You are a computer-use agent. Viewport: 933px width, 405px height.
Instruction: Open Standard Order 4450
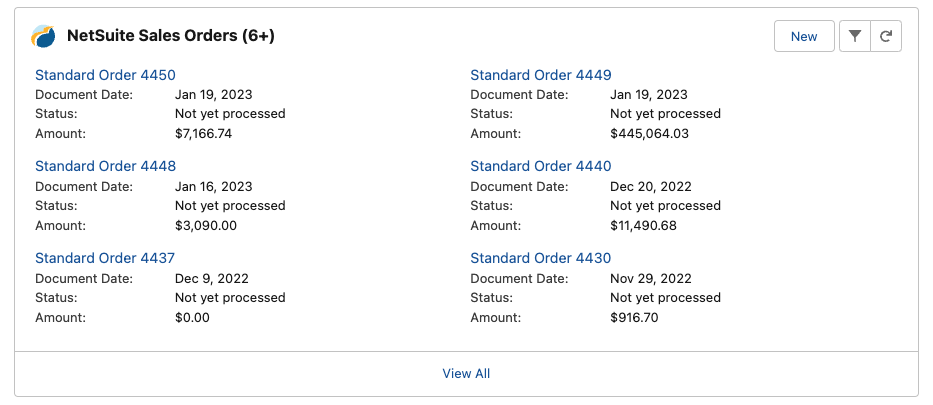(105, 75)
